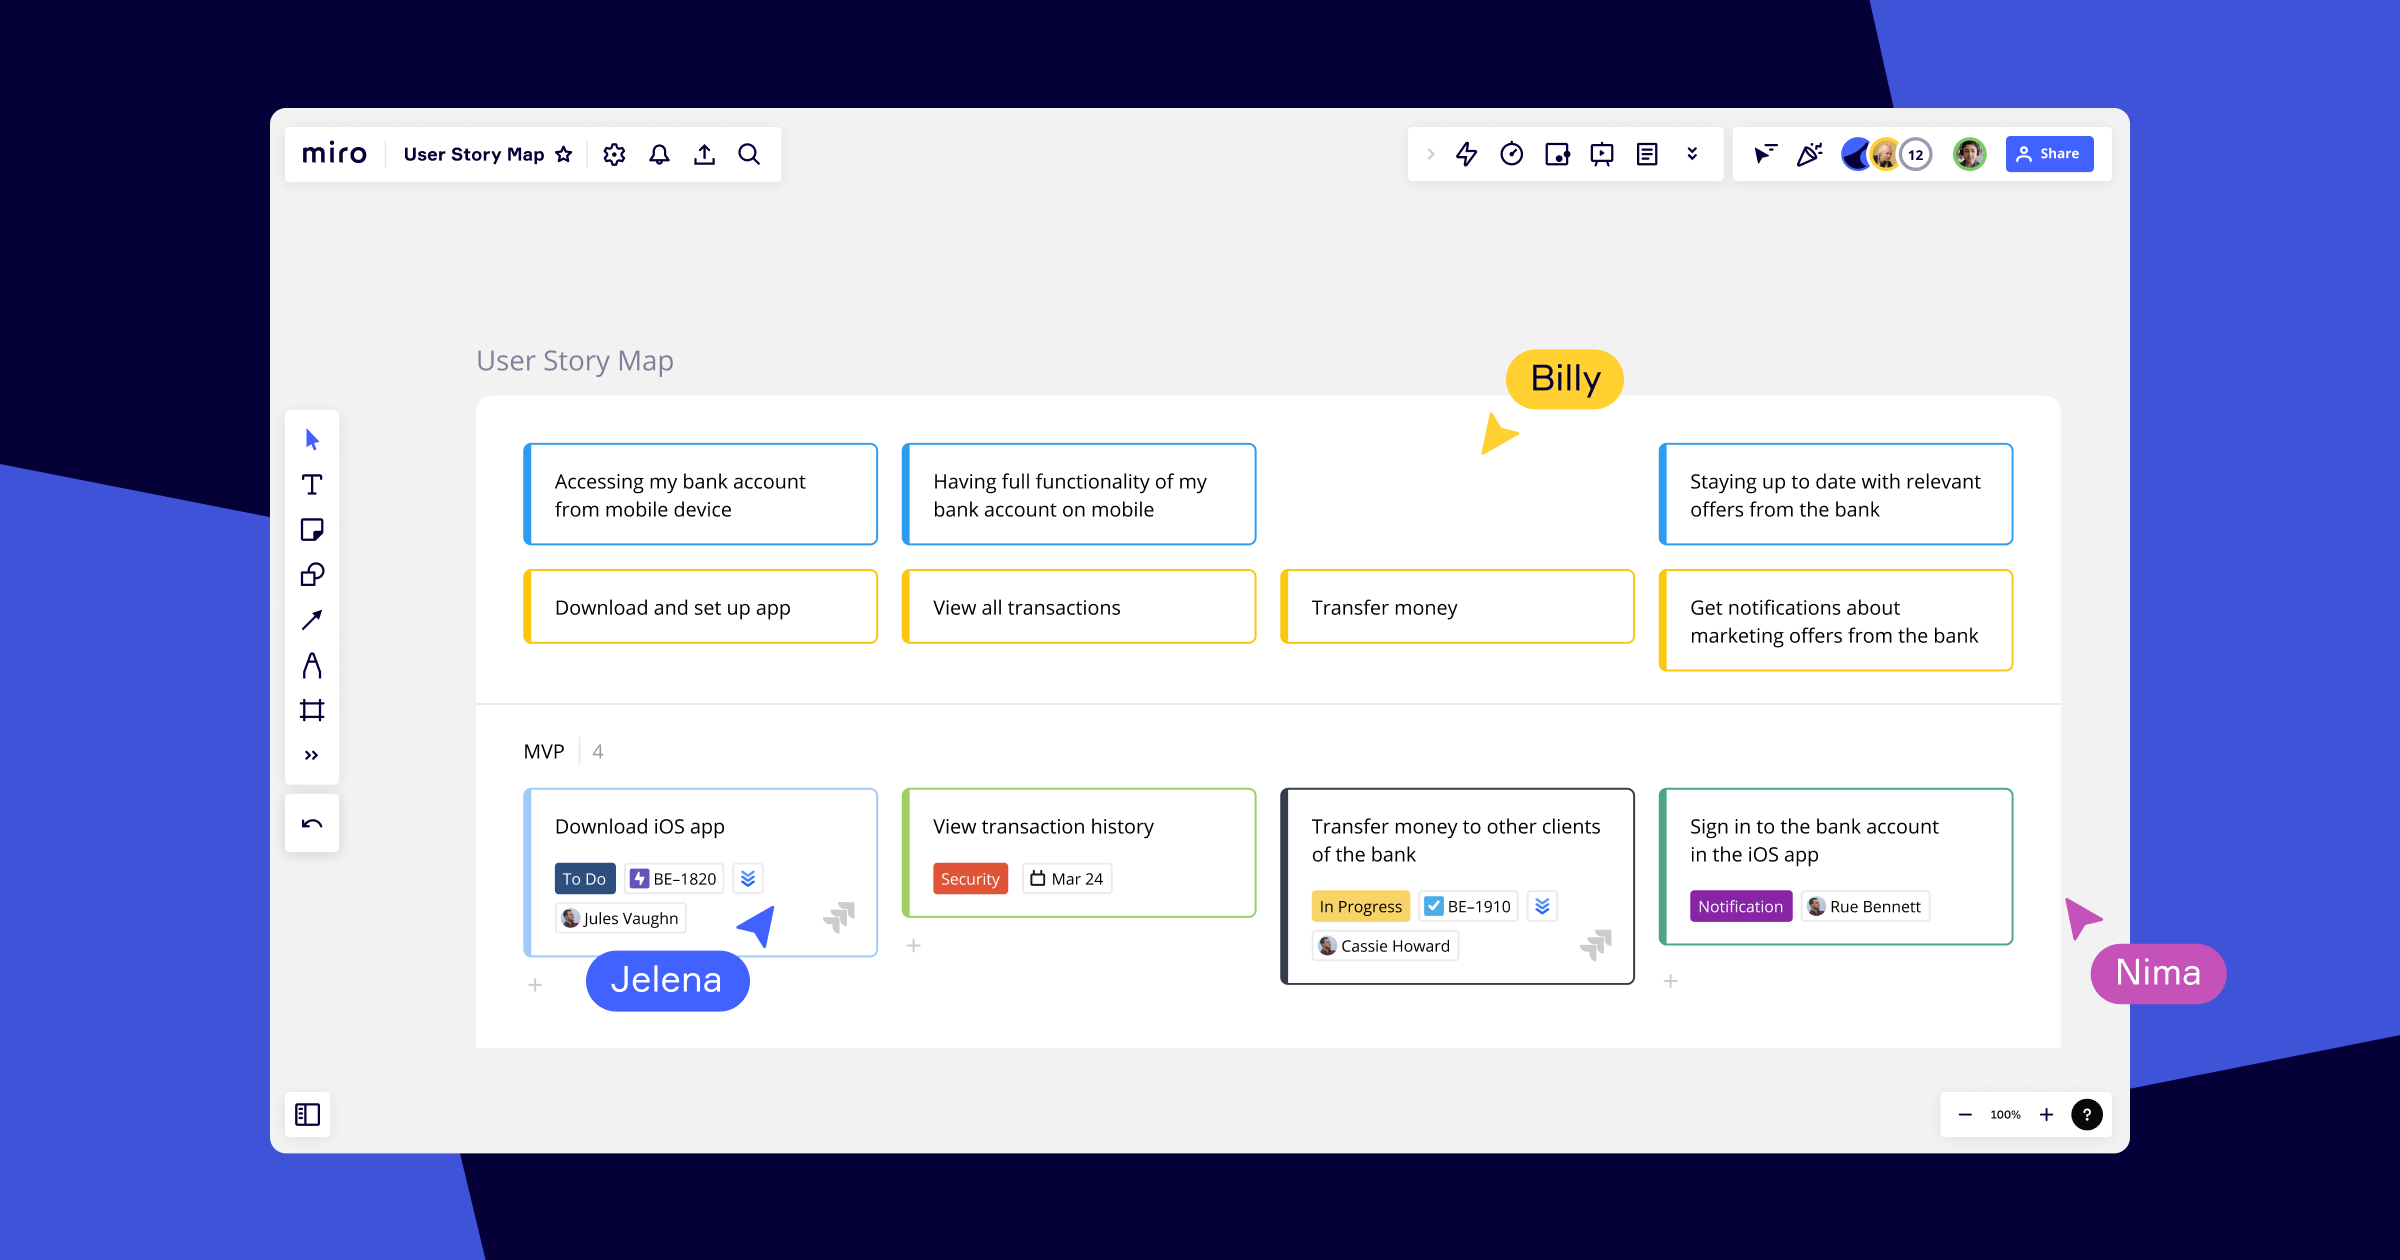
Task: Open the notifications bell
Action: [x=659, y=154]
